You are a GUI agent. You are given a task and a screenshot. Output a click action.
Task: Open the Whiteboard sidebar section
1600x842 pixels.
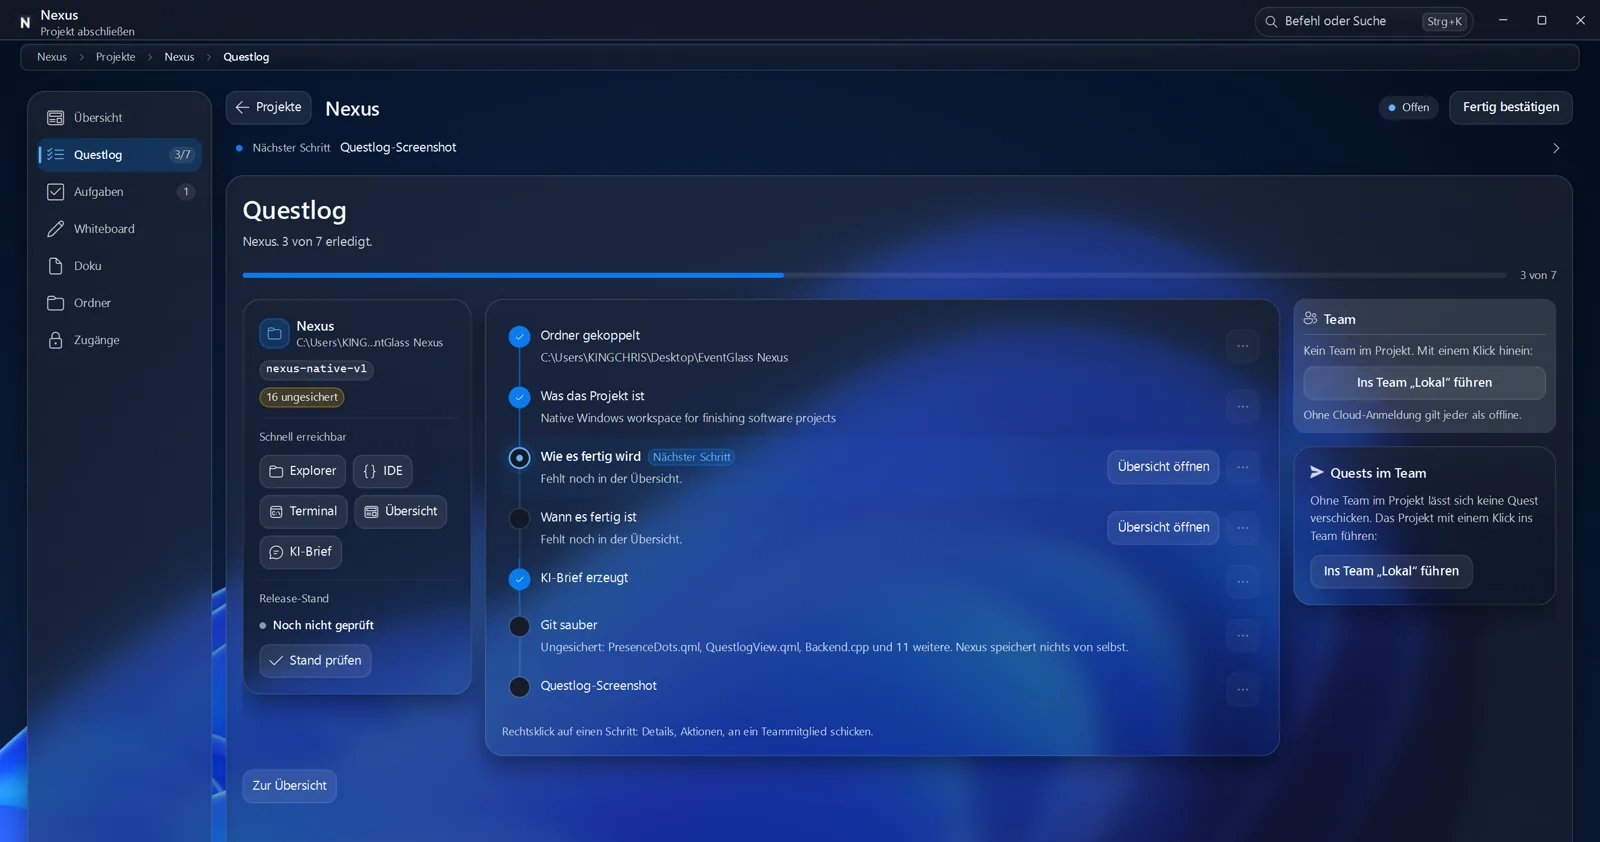[119, 229]
